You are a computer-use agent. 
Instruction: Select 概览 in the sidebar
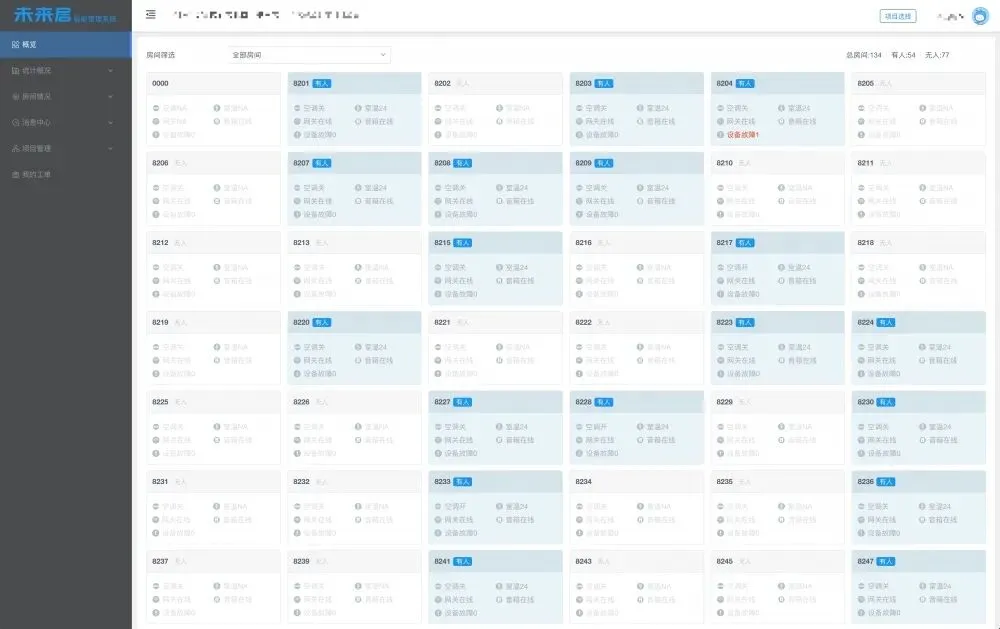tap(65, 45)
